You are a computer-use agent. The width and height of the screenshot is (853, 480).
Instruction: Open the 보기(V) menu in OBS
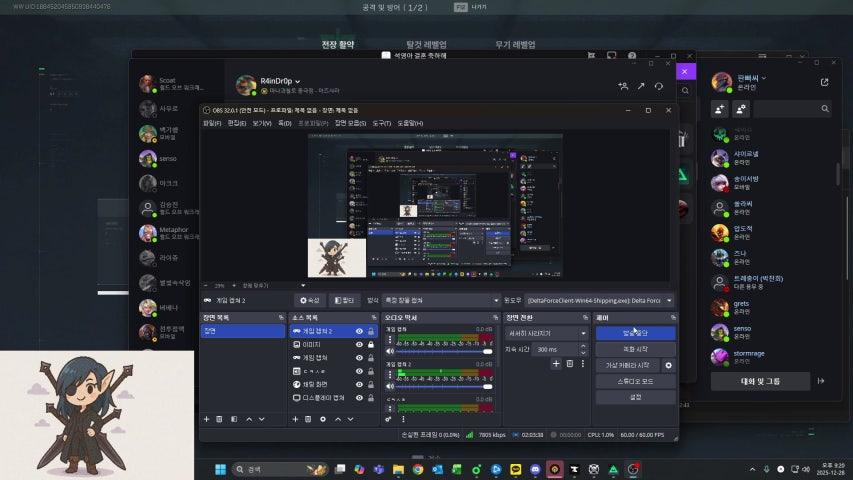pos(262,124)
